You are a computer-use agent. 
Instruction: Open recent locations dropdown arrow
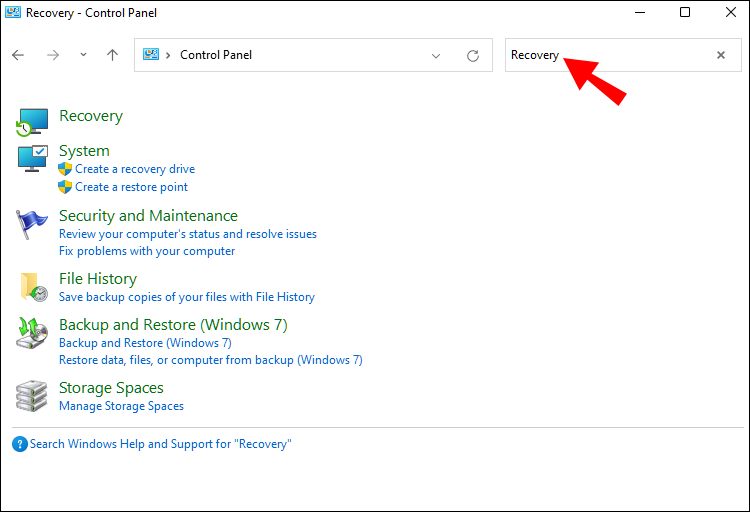(x=83, y=55)
